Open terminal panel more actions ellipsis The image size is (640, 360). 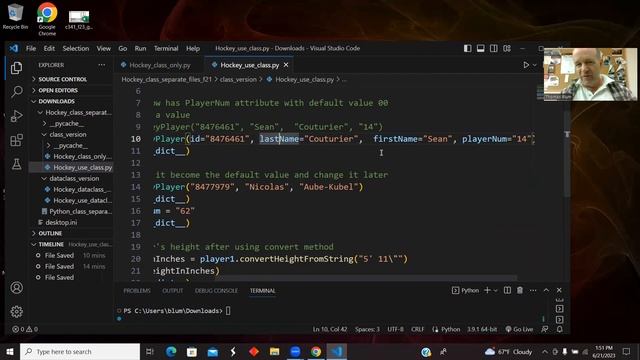coord(533,290)
